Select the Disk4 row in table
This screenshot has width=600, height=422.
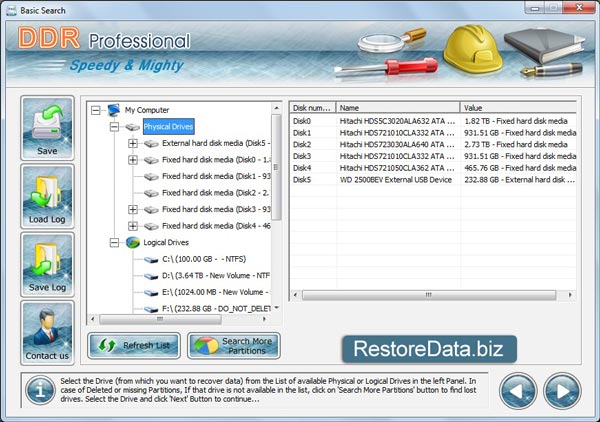point(433,168)
